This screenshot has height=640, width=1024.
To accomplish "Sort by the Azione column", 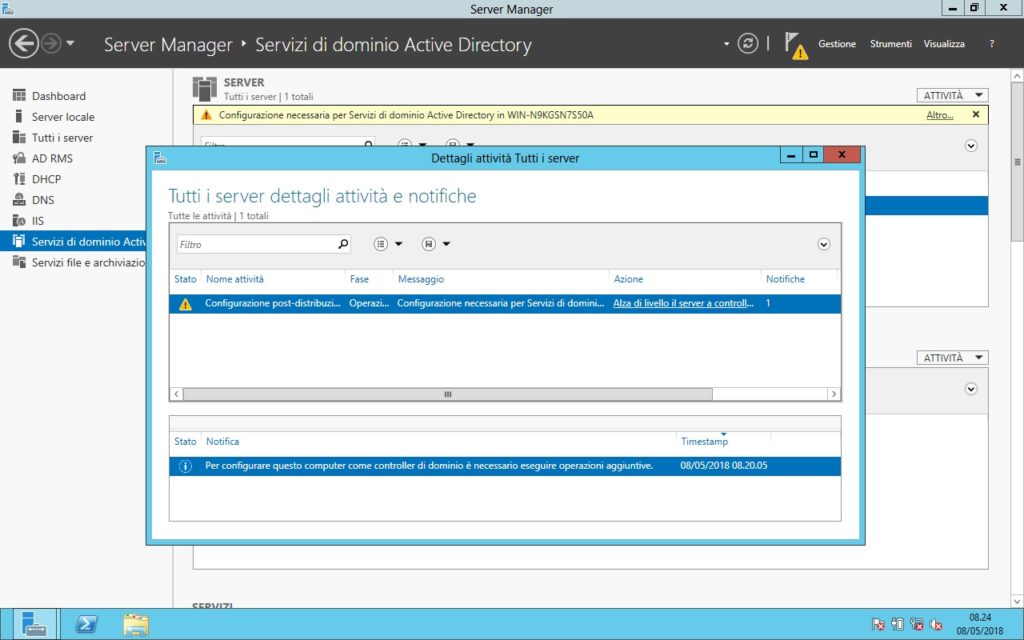I will click(628, 279).
